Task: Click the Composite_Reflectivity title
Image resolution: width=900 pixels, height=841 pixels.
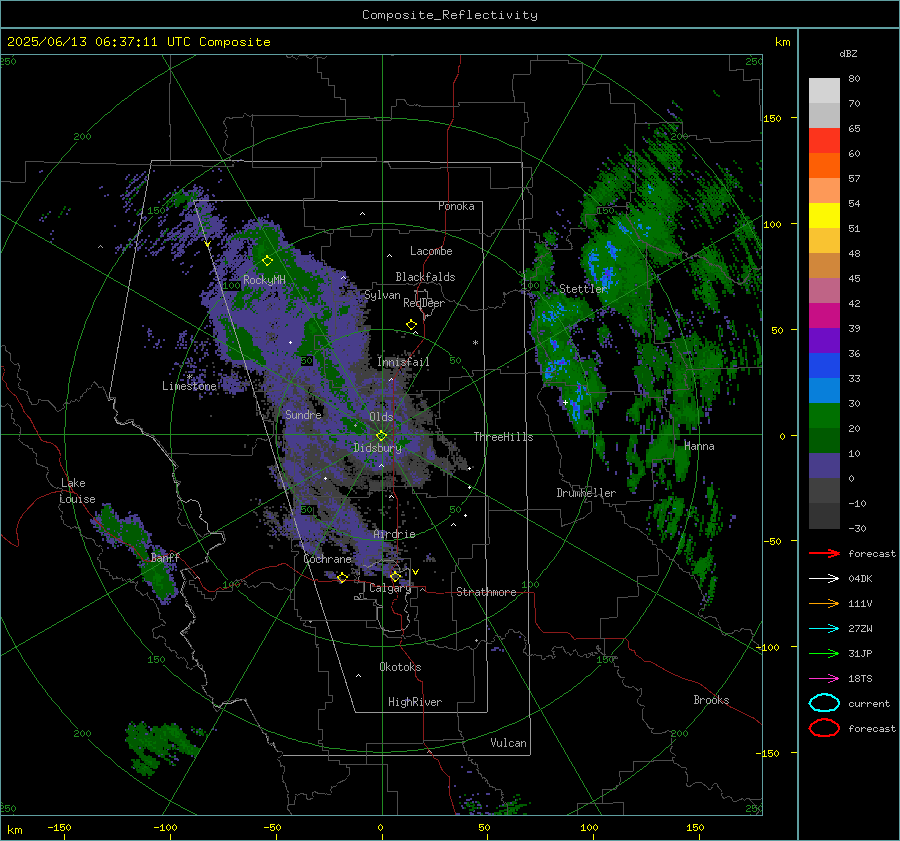Action: click(450, 15)
